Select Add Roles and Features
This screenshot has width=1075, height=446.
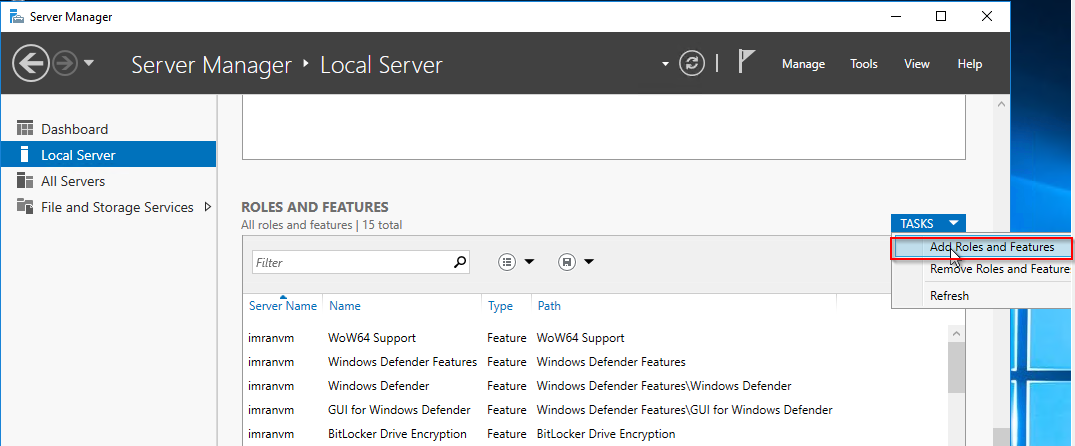pyautogui.click(x=991, y=247)
